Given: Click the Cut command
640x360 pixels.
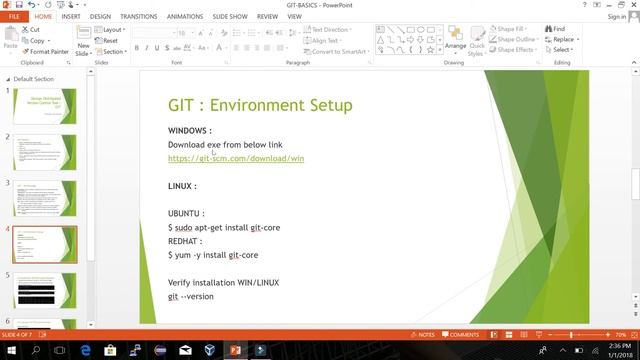Looking at the screenshot, I should tap(31, 29).
